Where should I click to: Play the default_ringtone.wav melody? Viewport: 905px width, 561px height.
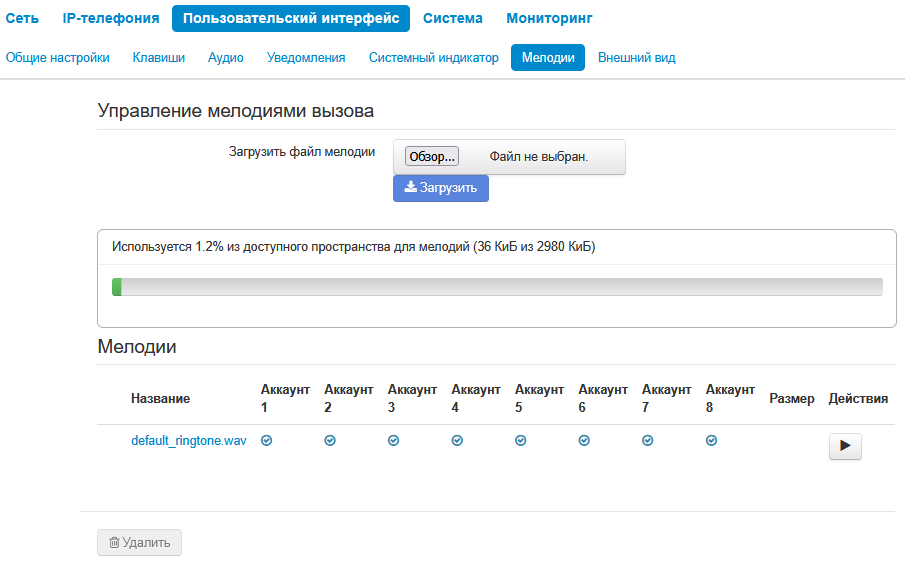(x=845, y=446)
